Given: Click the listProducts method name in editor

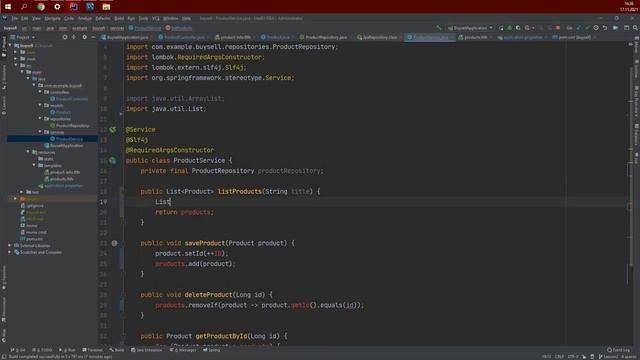Looking at the screenshot, I should 240,191.
